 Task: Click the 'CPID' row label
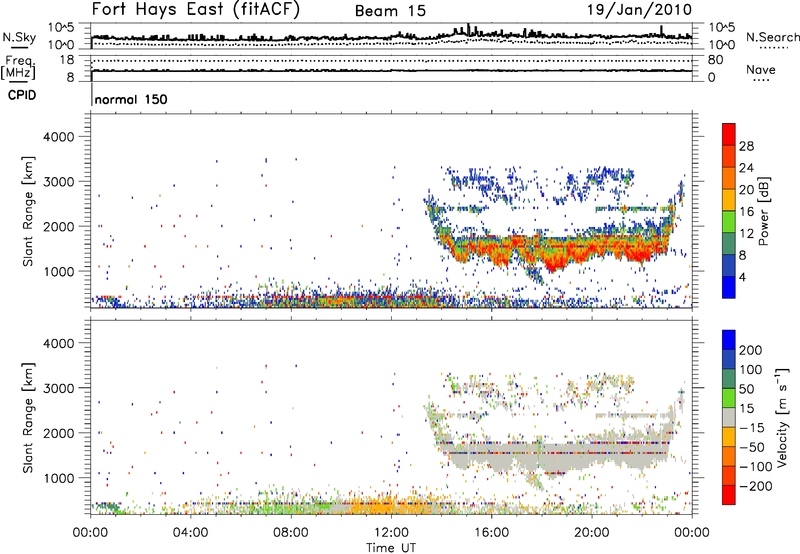tap(22, 95)
